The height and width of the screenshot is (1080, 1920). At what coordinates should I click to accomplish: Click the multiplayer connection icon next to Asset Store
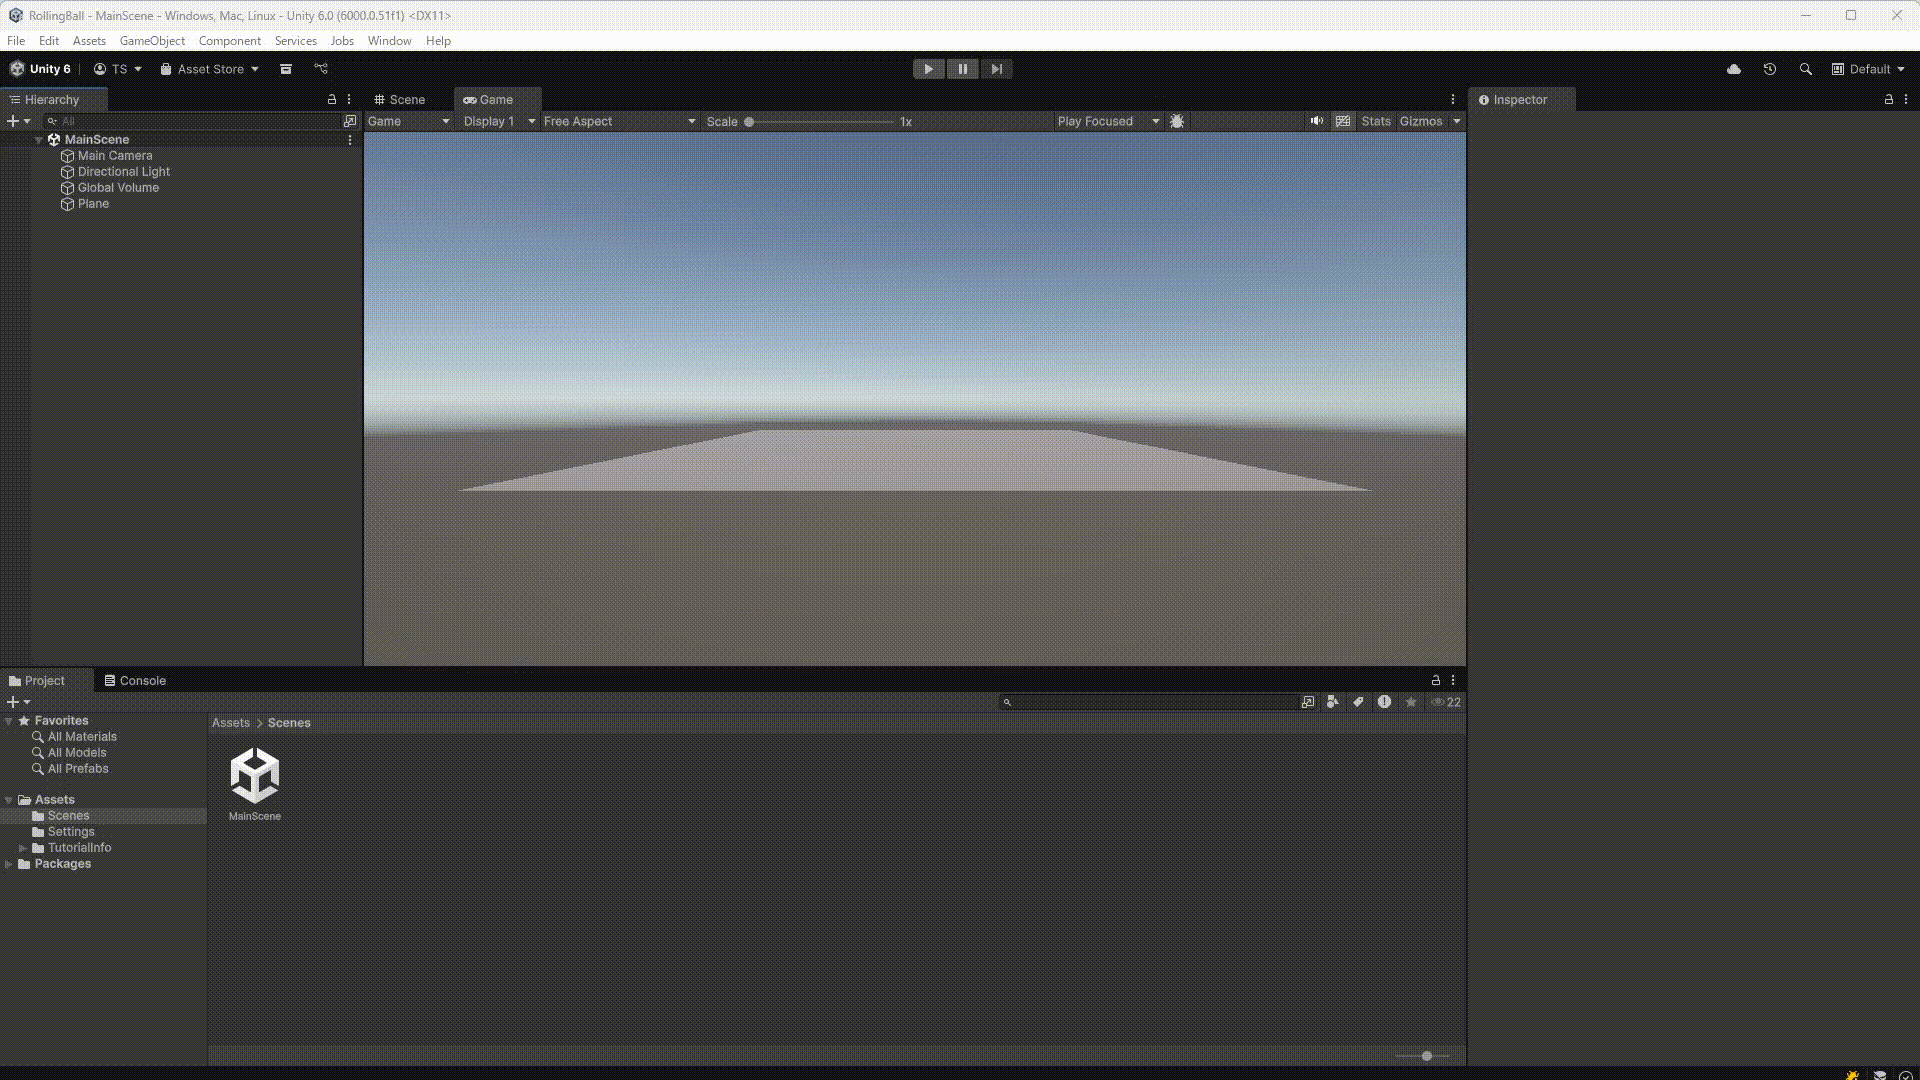[x=321, y=68]
